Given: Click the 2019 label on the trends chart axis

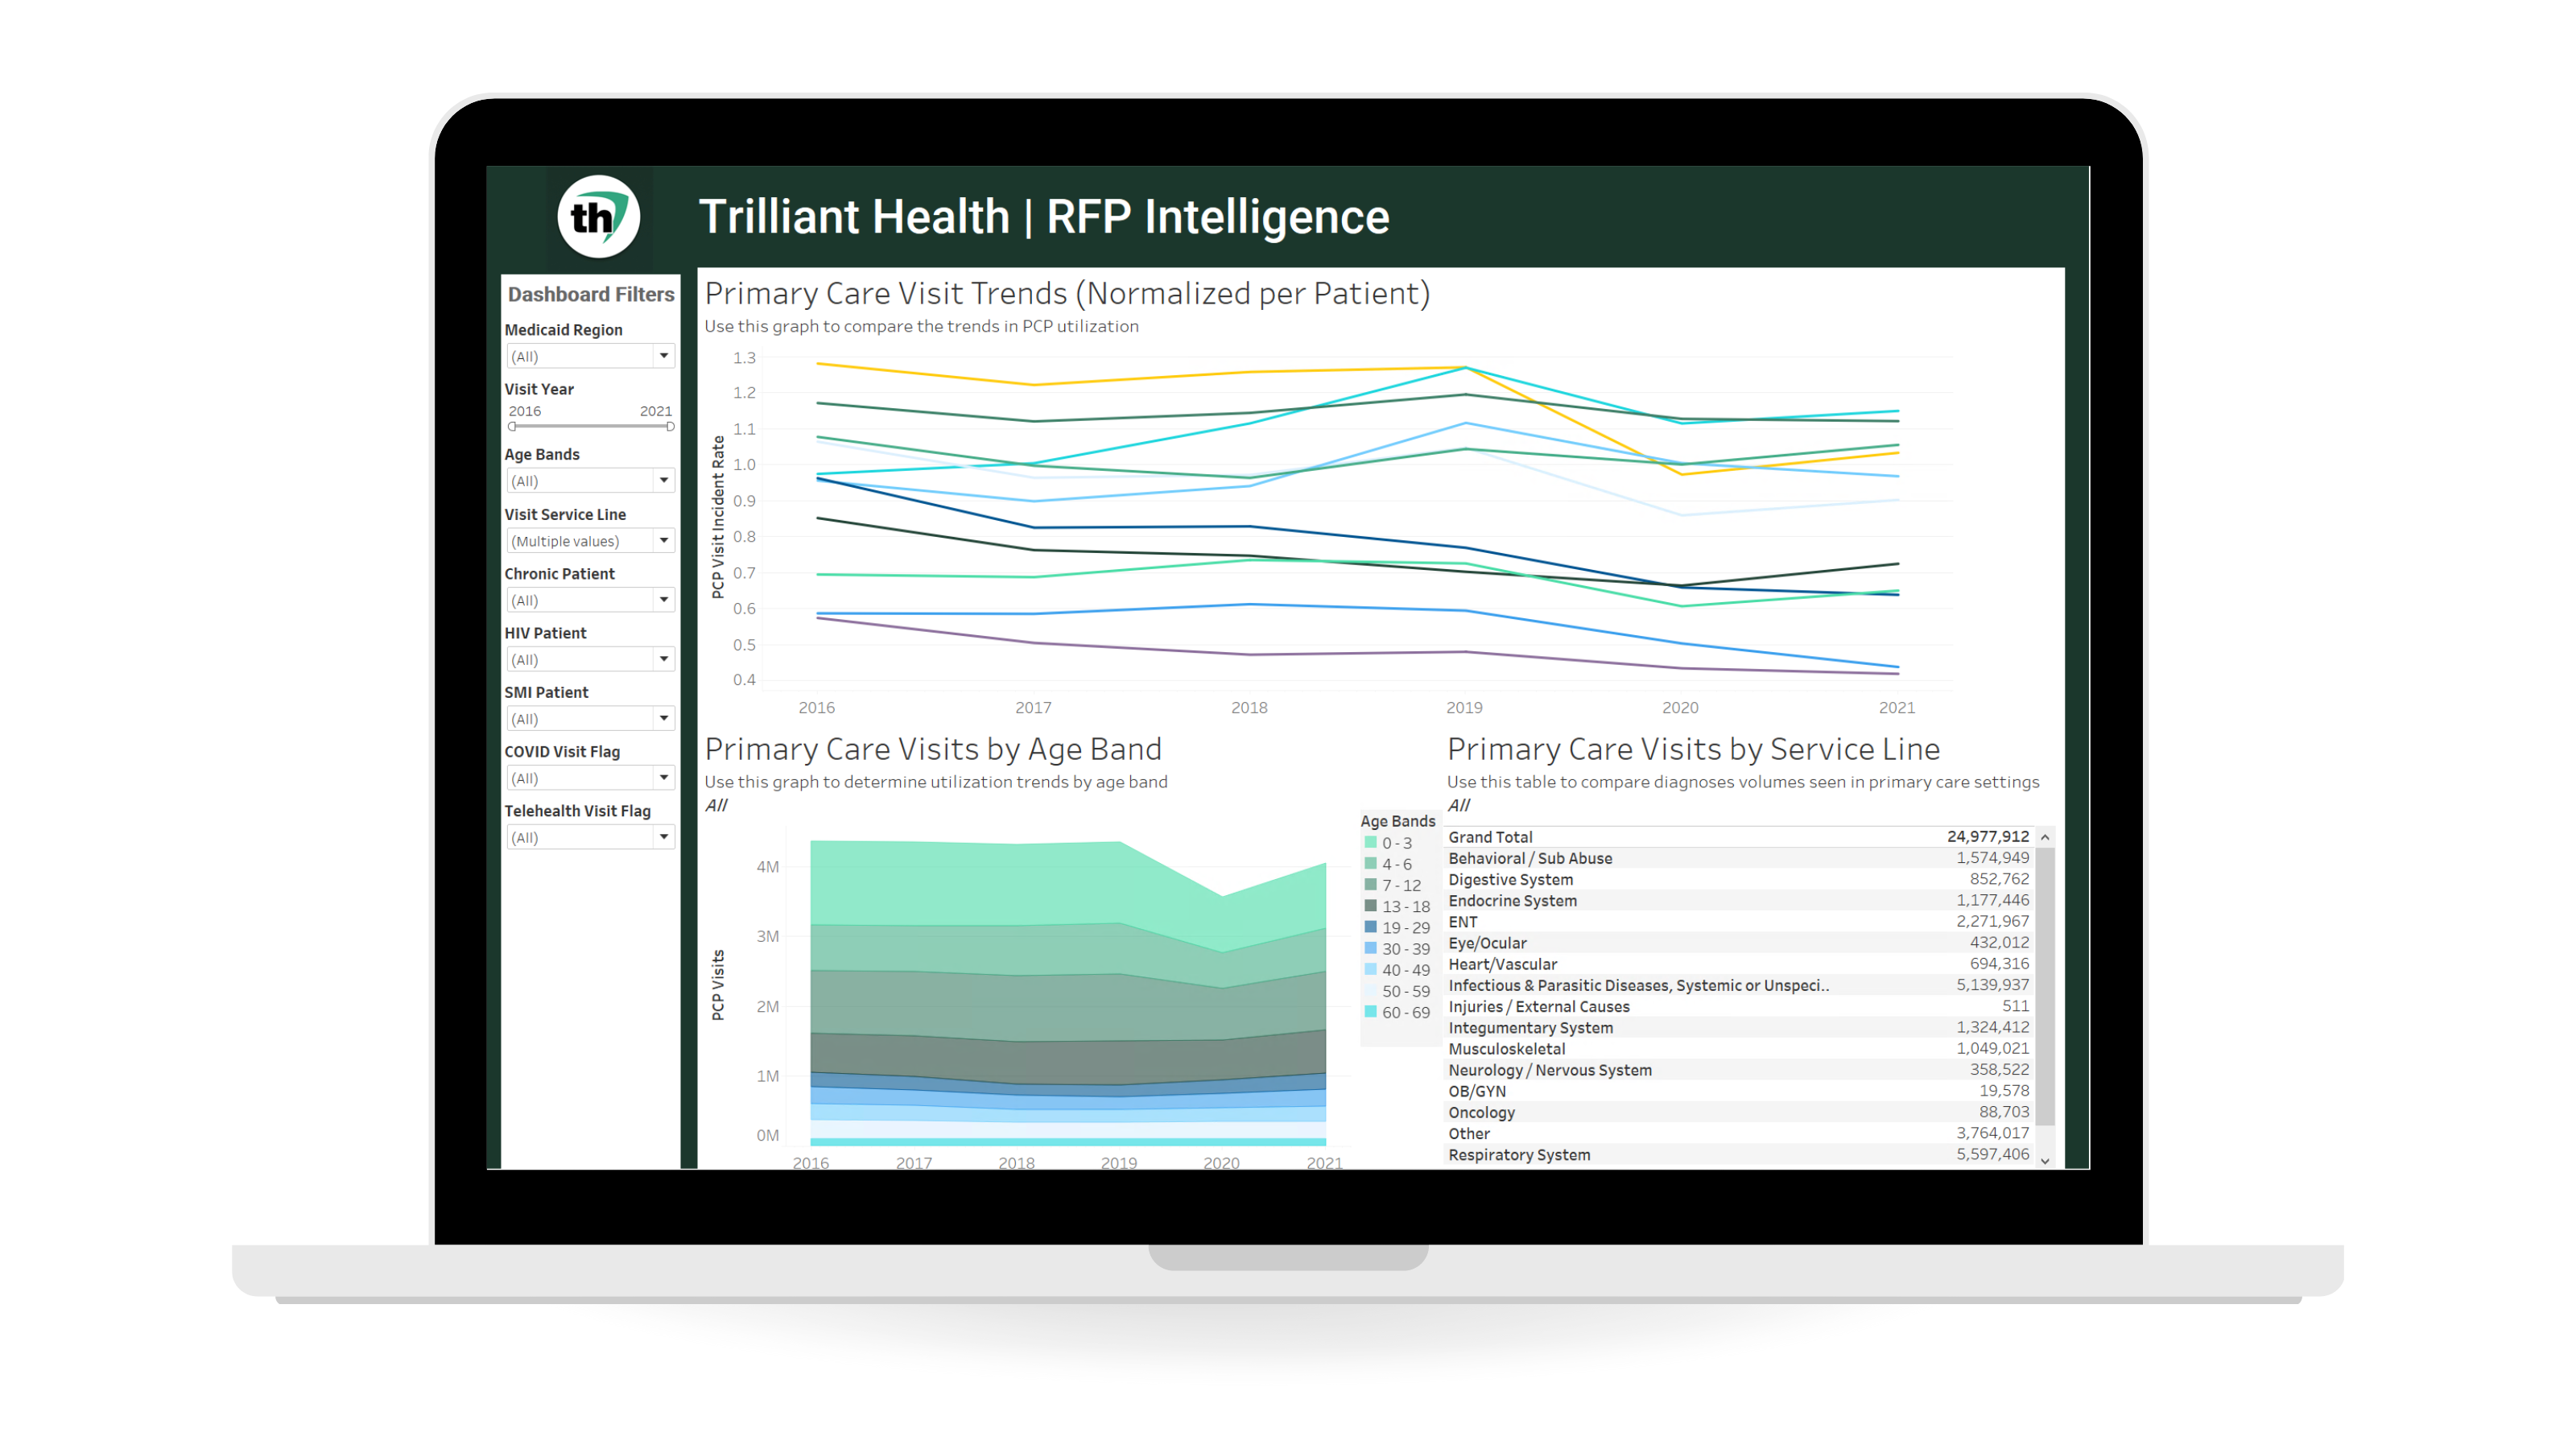Looking at the screenshot, I should 1464,707.
